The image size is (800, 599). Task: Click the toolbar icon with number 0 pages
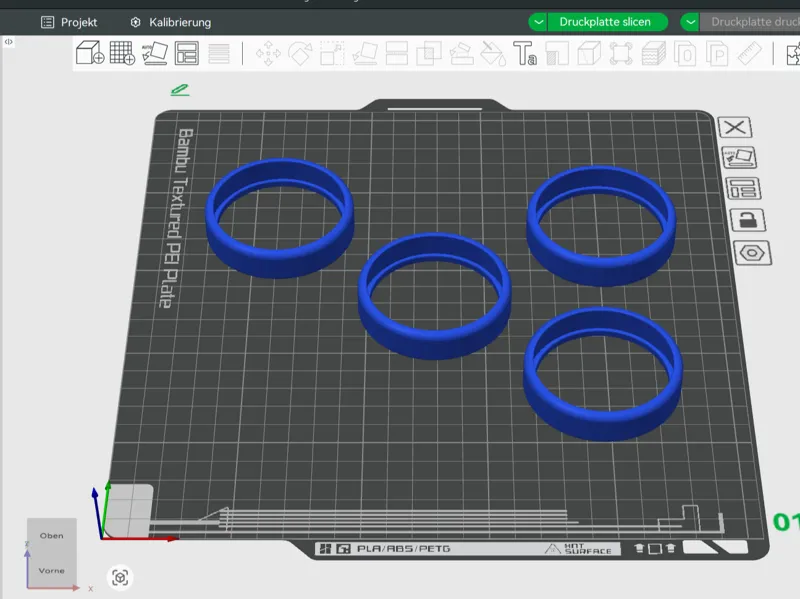coord(685,54)
